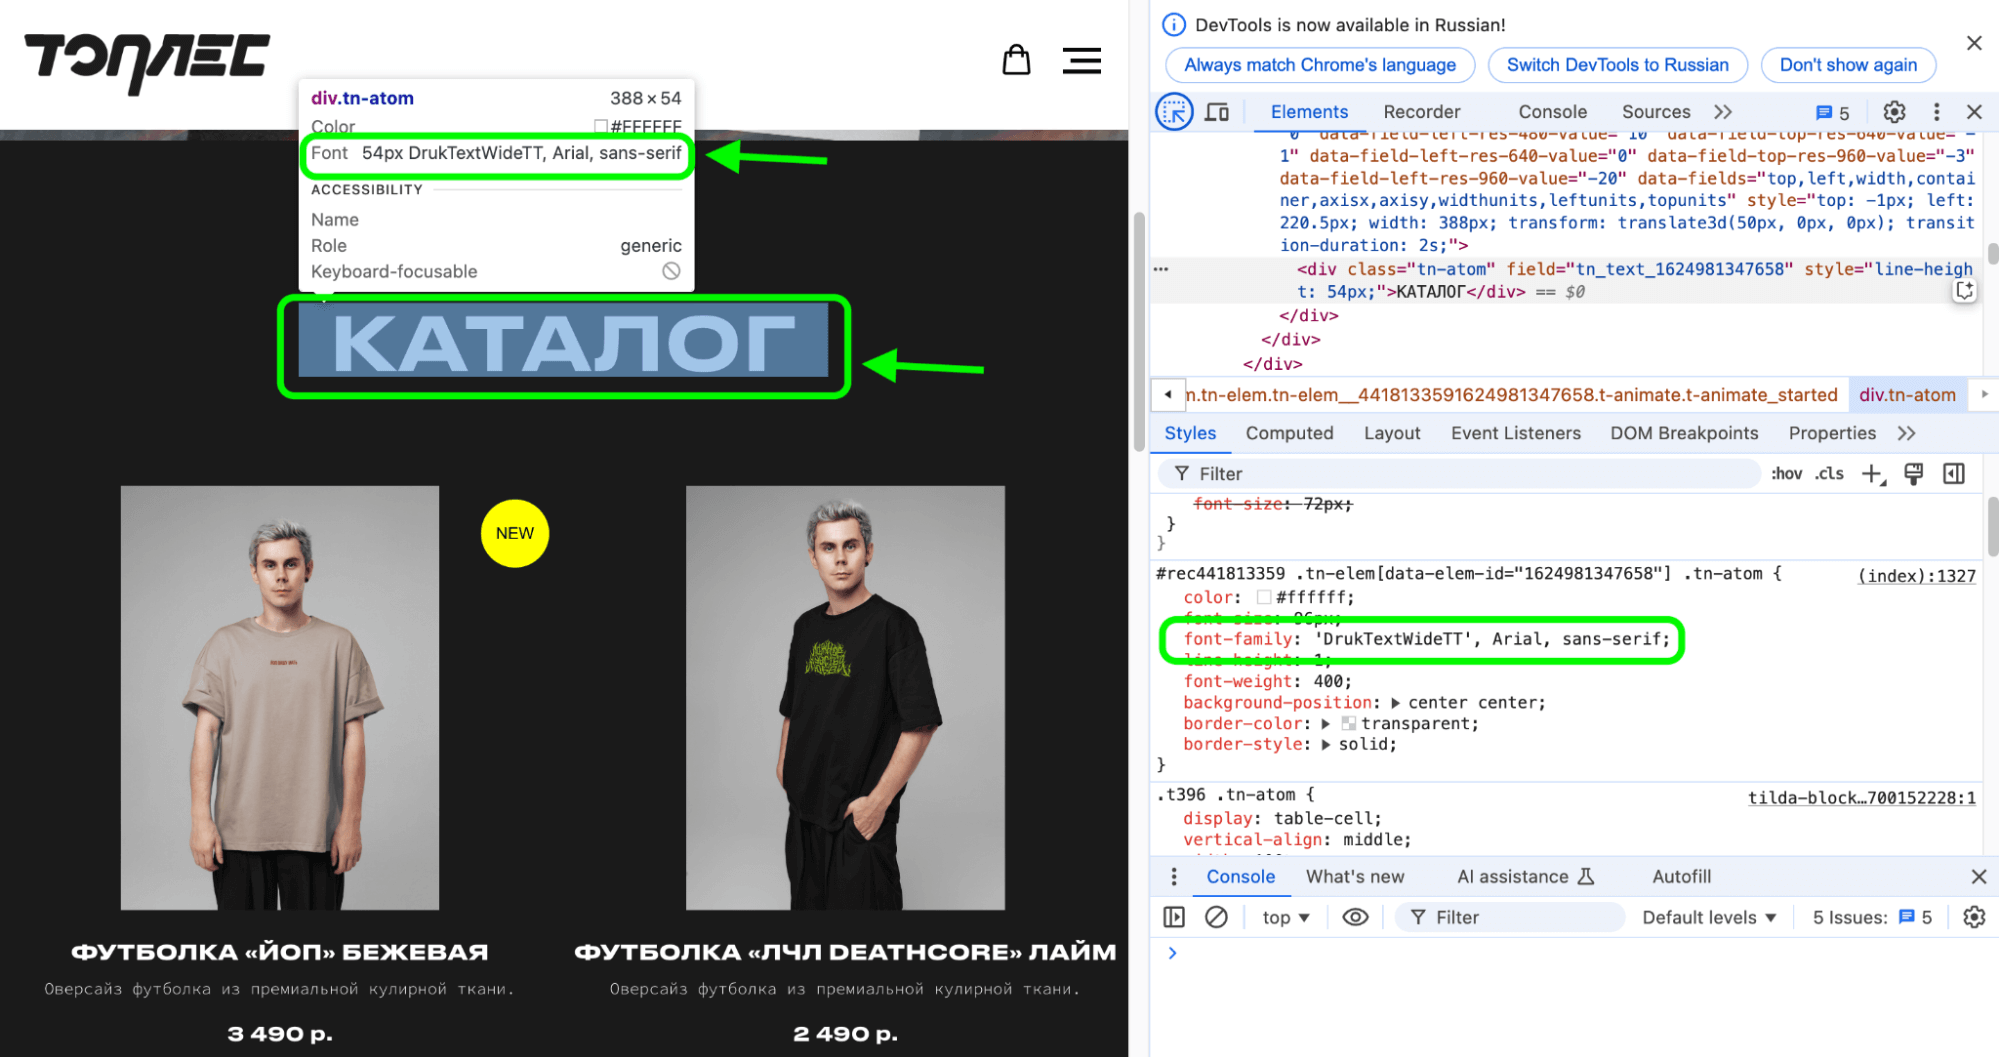Image resolution: width=1999 pixels, height=1058 pixels.
Task: Select the DOM Breakpoints pane tab
Action: [x=1684, y=433]
